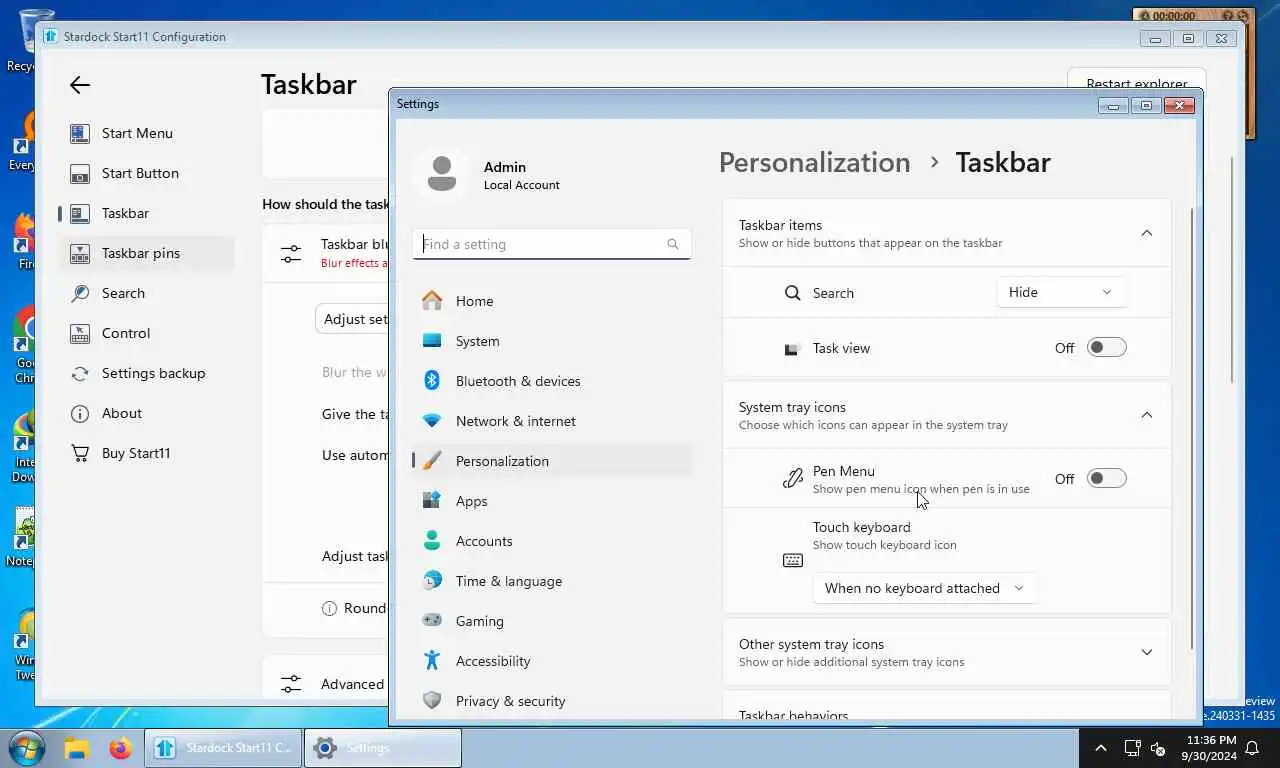The height and width of the screenshot is (768, 1280).
Task: Go back using Start11 back arrow
Action: point(80,85)
